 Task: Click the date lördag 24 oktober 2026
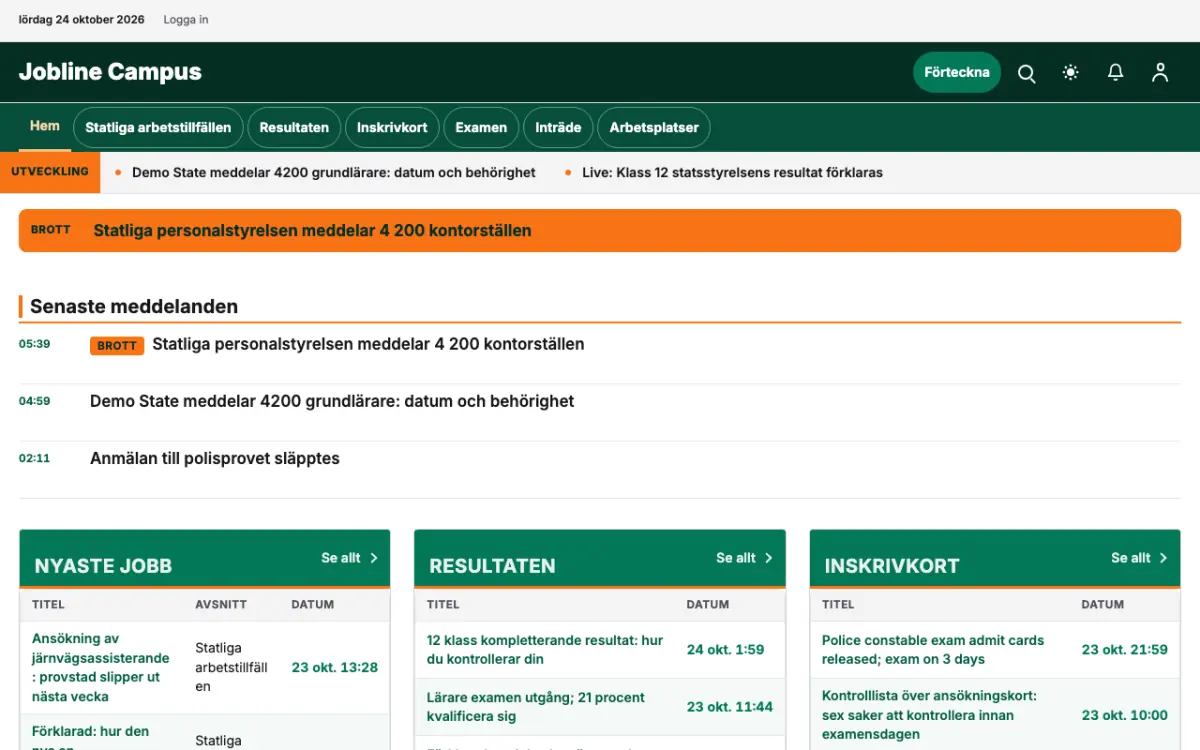click(x=82, y=20)
